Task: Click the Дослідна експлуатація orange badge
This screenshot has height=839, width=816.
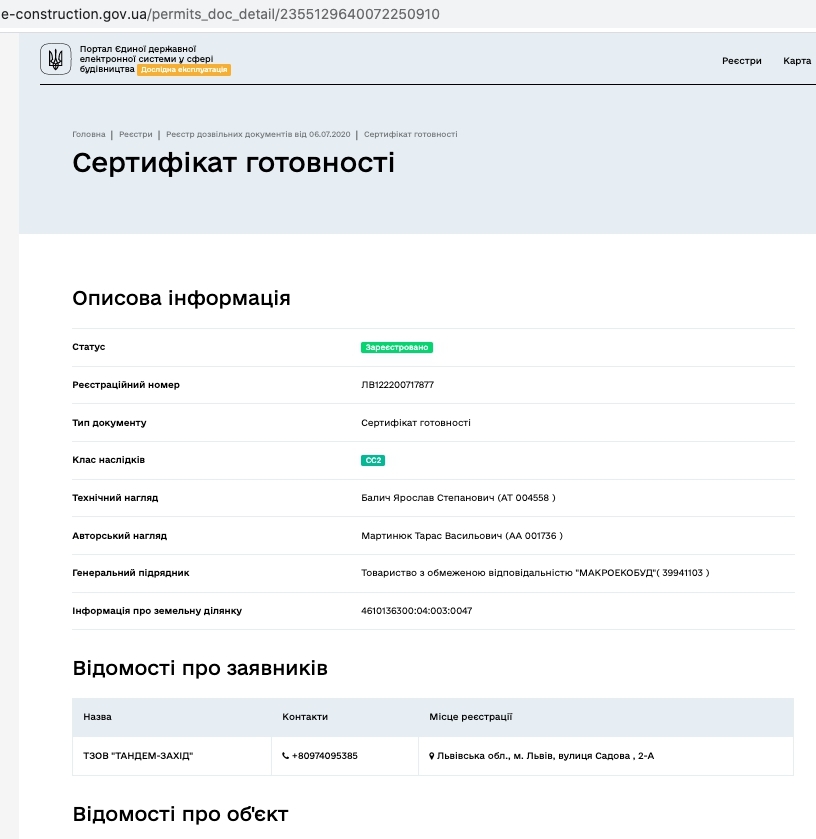Action: (184, 70)
